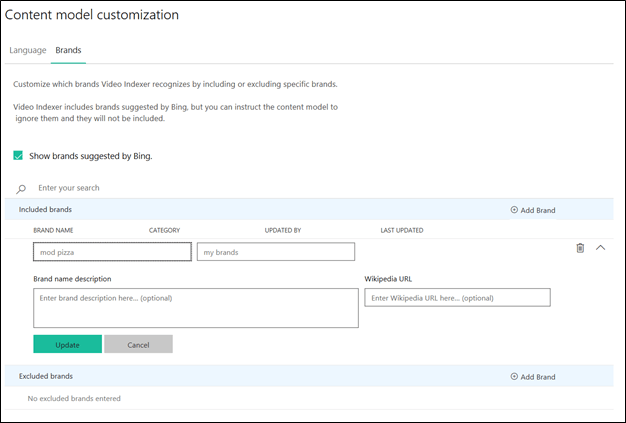
Task: Click the 'Brand name description' label
Action: pos(72,279)
